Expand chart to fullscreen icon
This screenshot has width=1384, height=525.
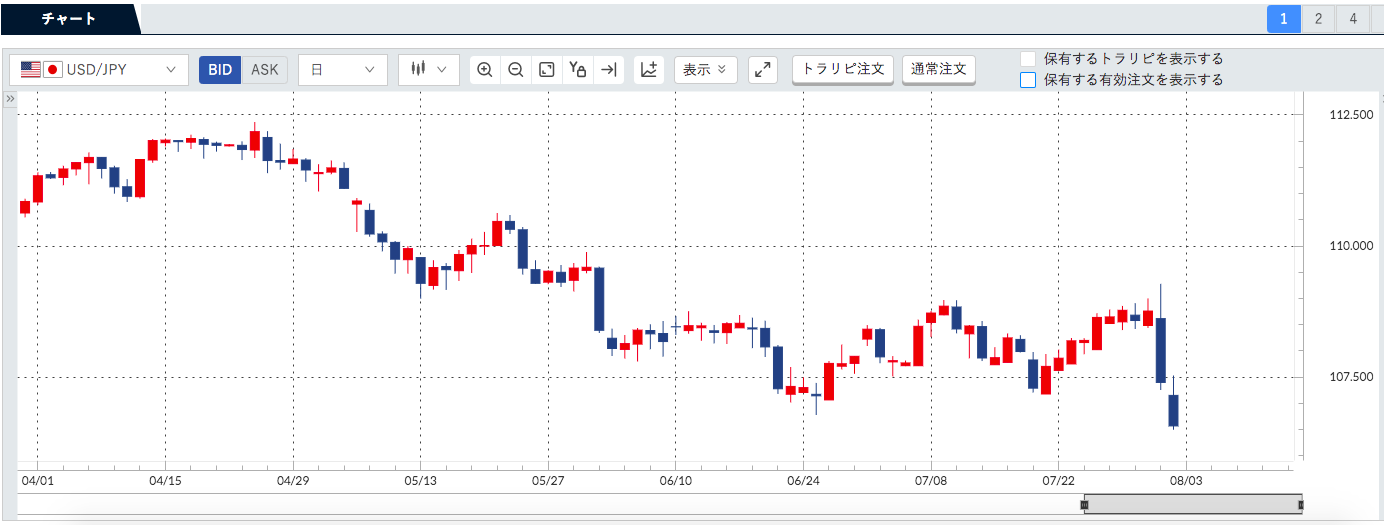tap(763, 70)
